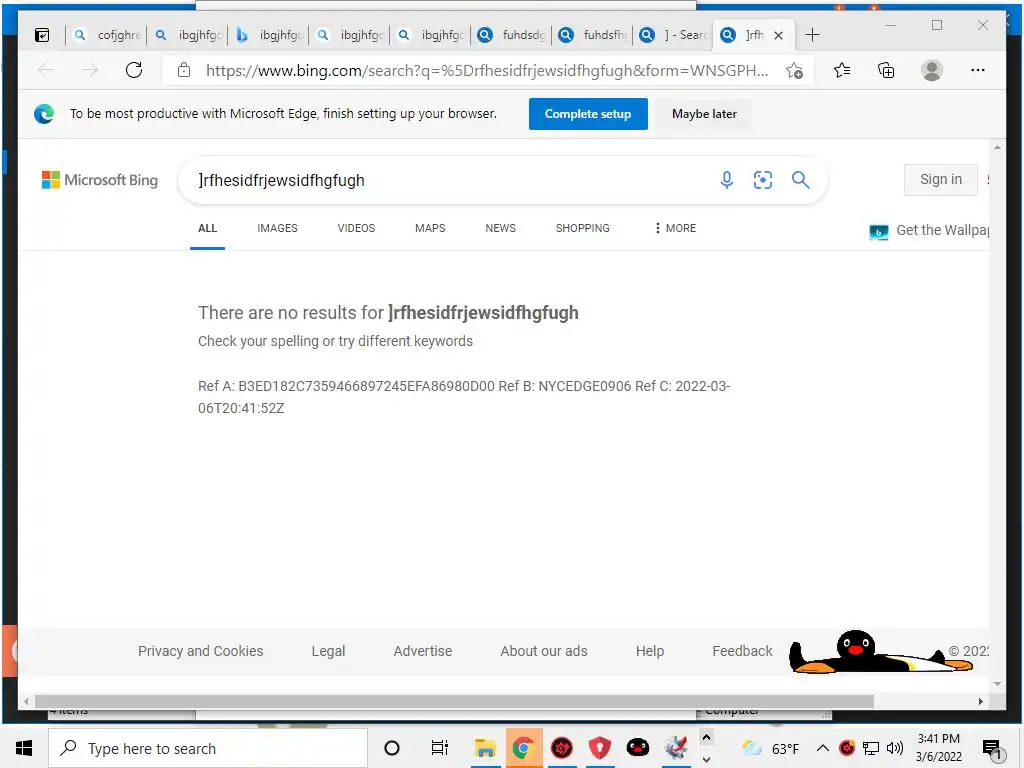Click the taskbar search box
Screen dimensions: 1024x768
coord(208,748)
